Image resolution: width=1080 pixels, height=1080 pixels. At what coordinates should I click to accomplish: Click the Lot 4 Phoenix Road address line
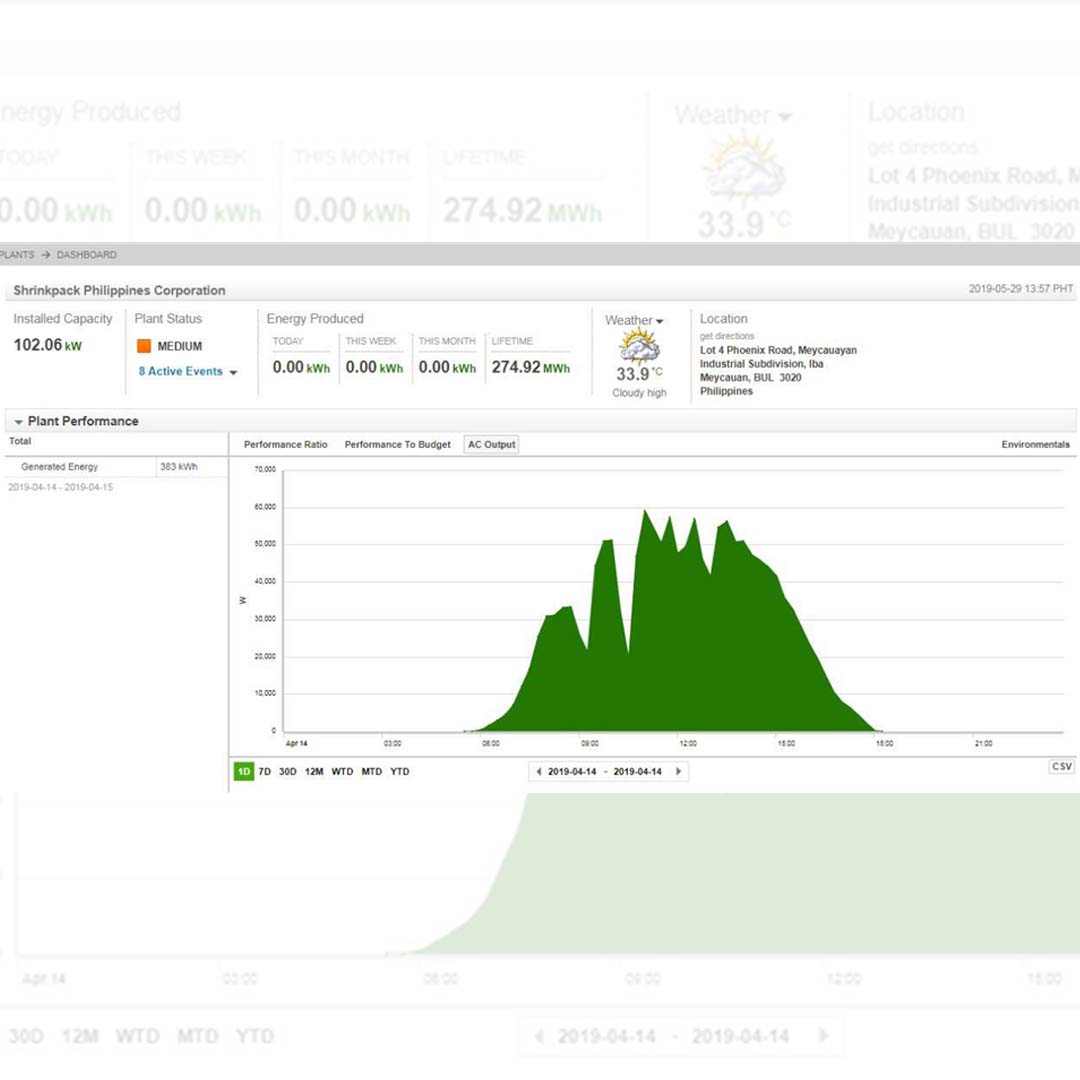[x=778, y=350]
